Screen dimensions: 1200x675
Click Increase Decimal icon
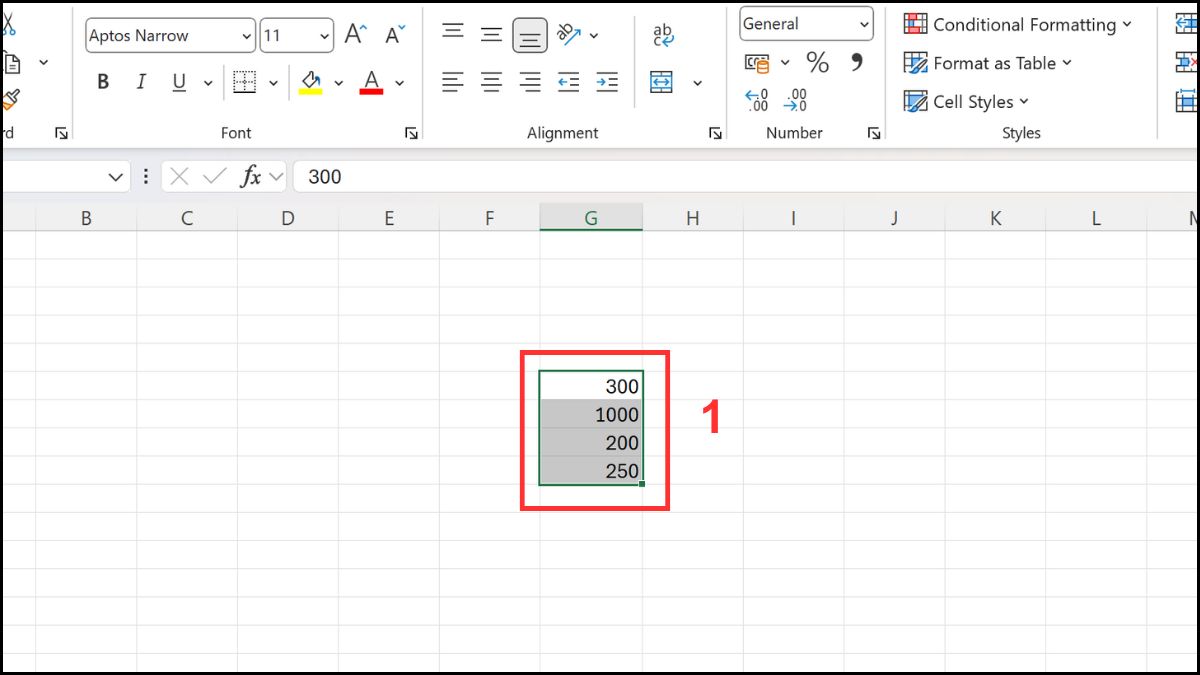(756, 100)
